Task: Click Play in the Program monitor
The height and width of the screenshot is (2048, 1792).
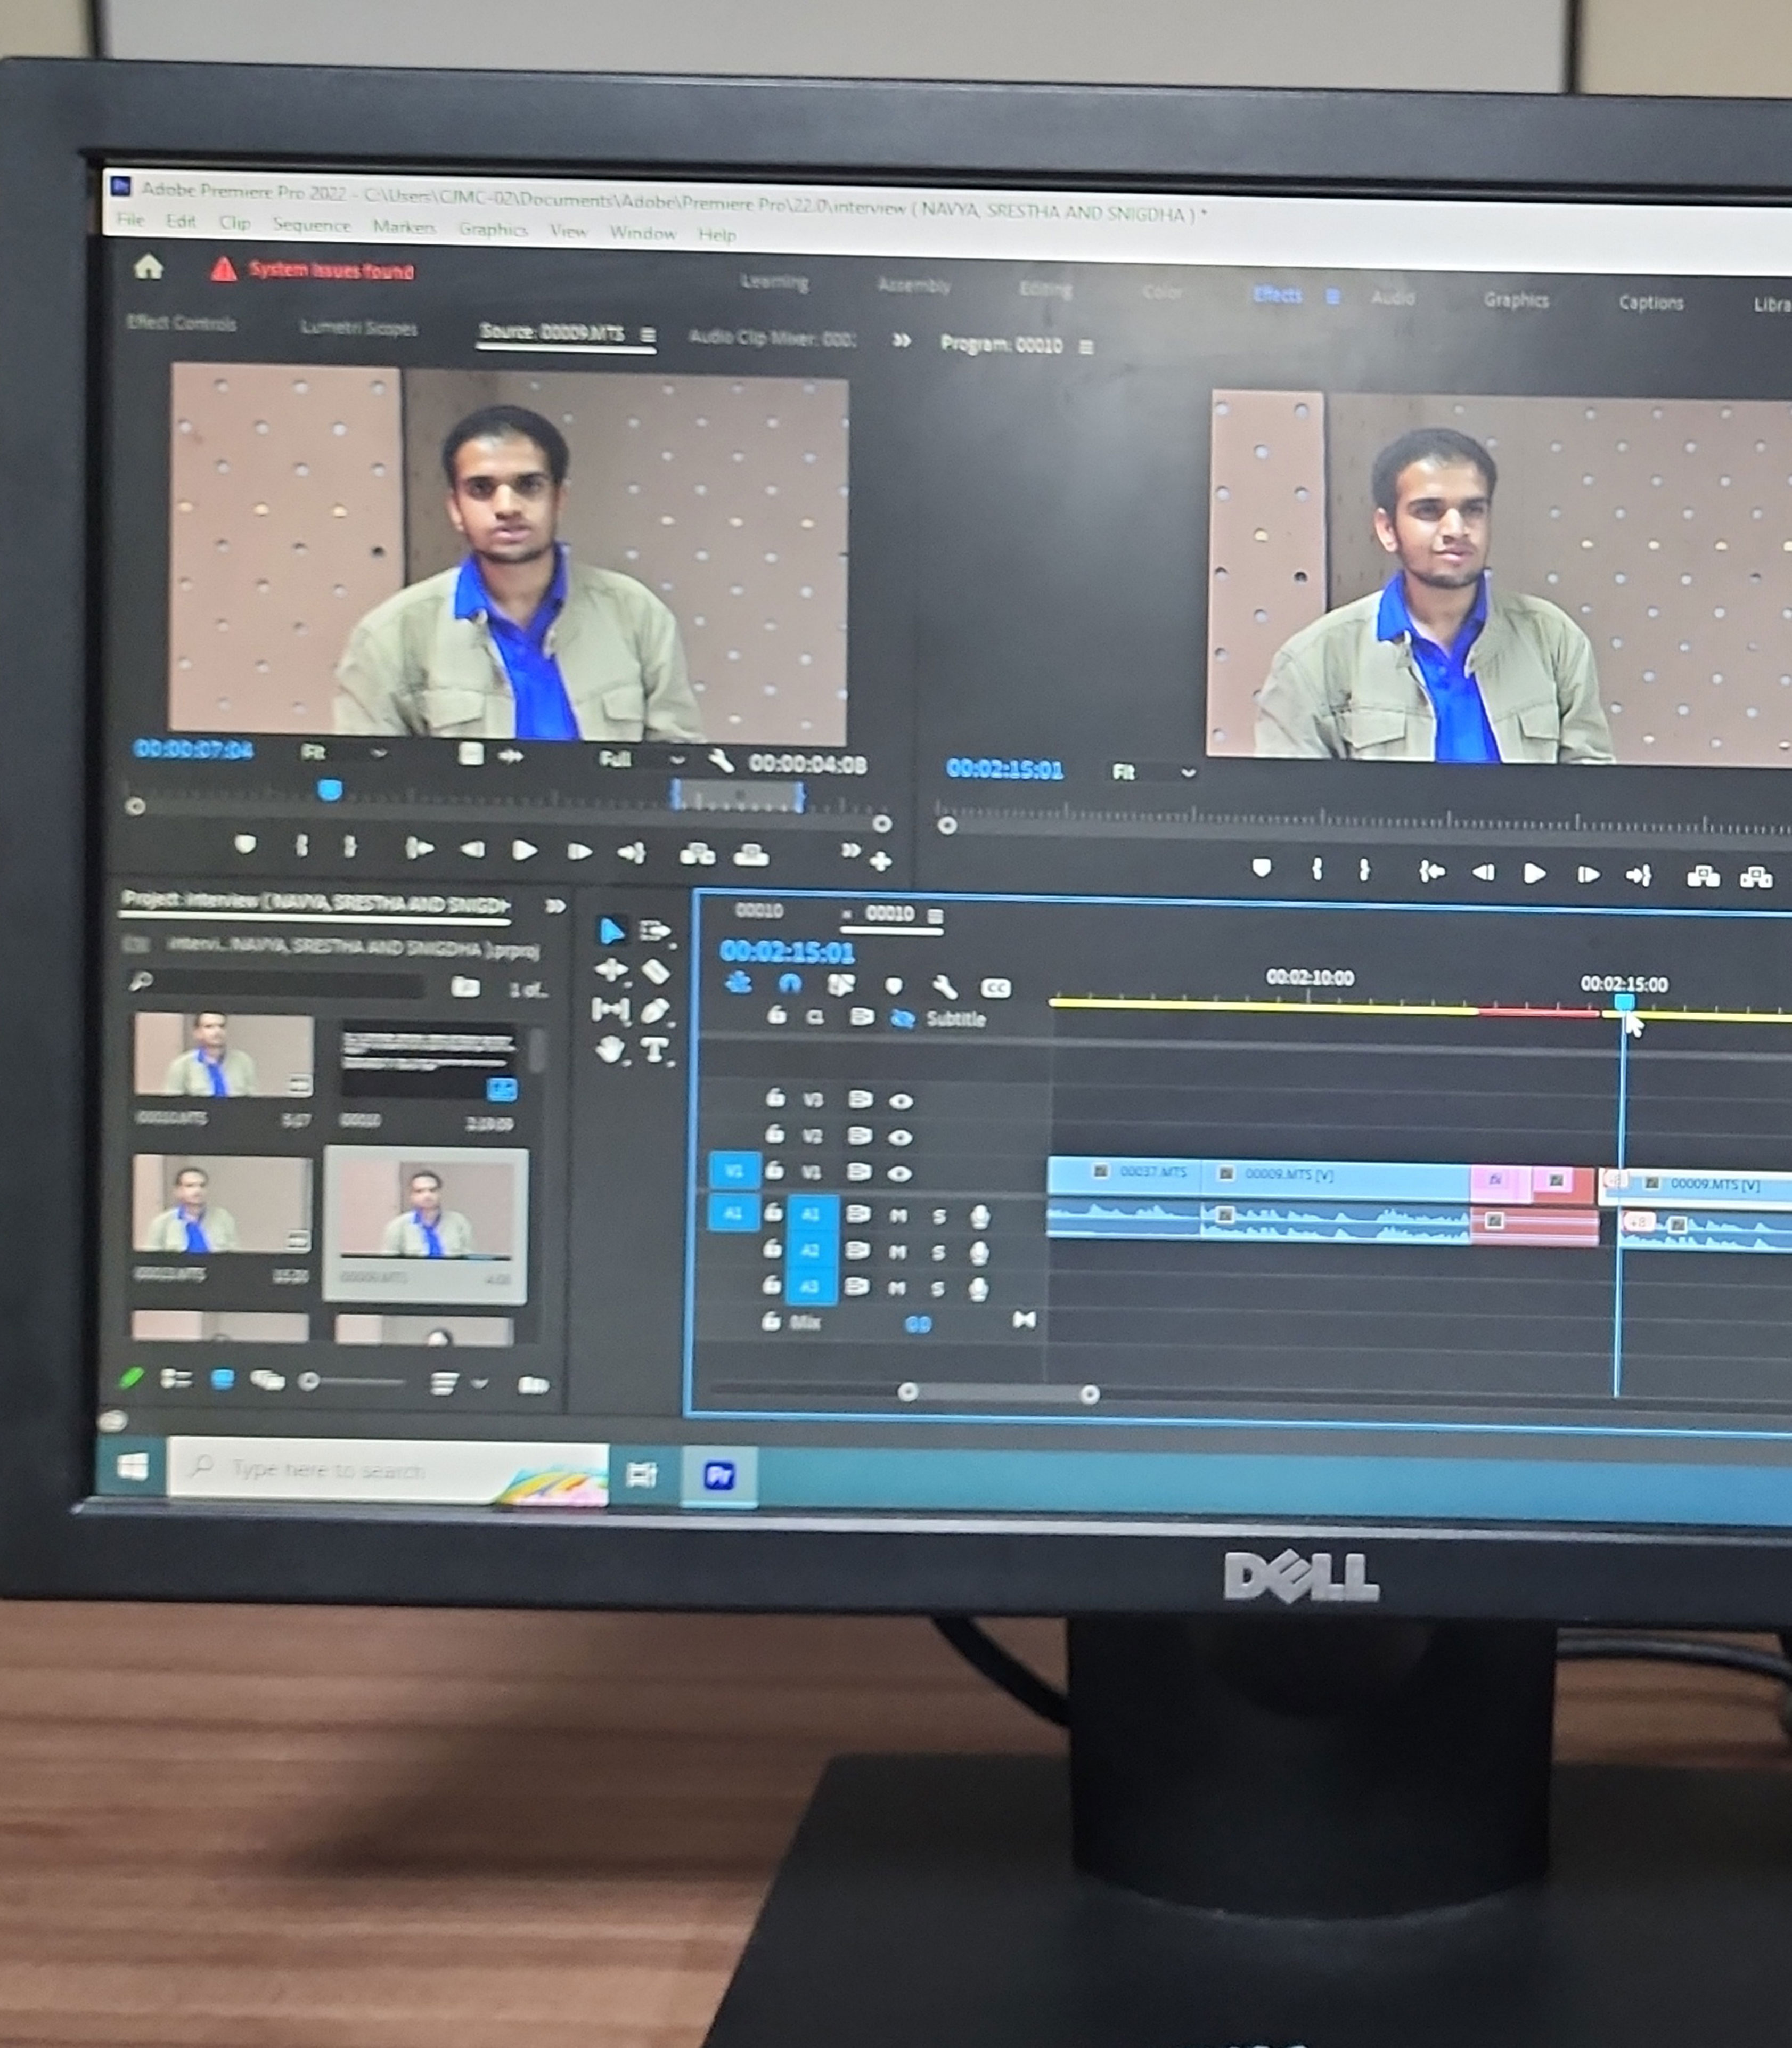Action: coord(1534,874)
